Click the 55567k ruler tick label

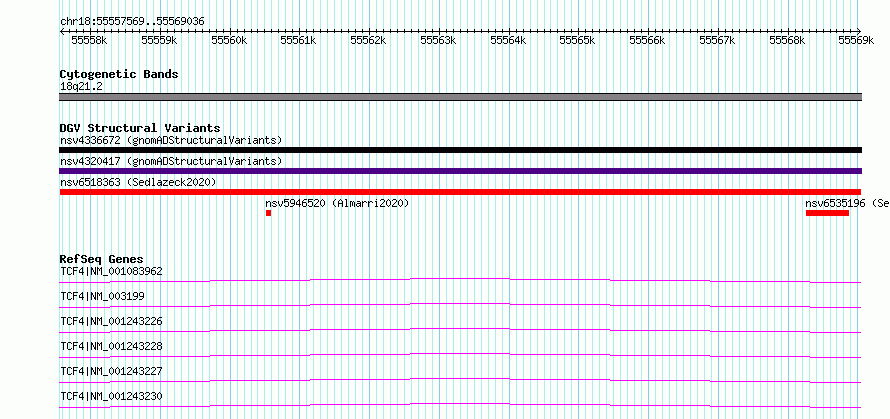click(x=717, y=40)
